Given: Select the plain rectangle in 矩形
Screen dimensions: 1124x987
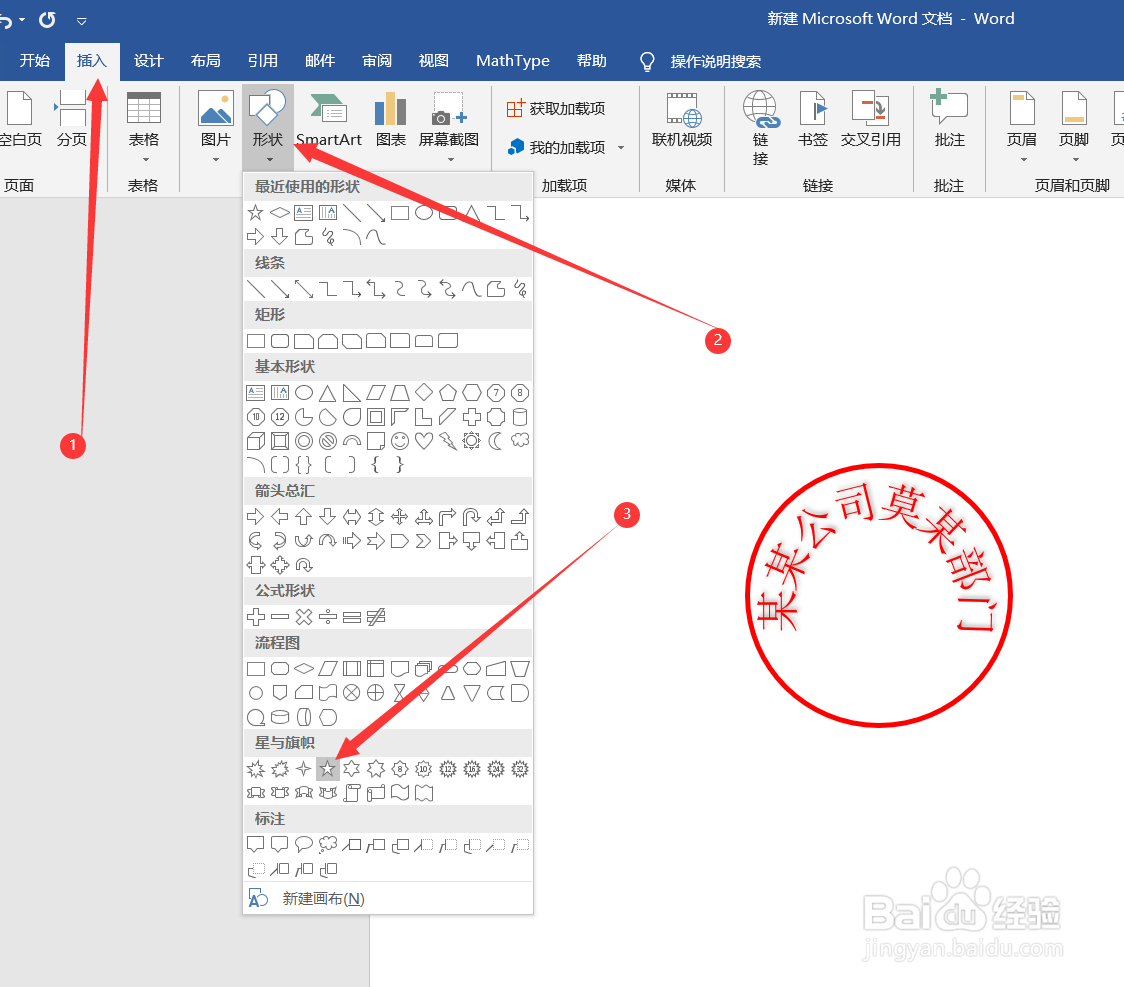Looking at the screenshot, I should 255,340.
